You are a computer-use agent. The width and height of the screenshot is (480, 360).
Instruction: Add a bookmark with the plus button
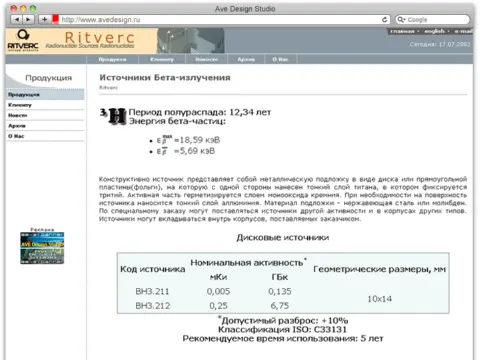44,20
